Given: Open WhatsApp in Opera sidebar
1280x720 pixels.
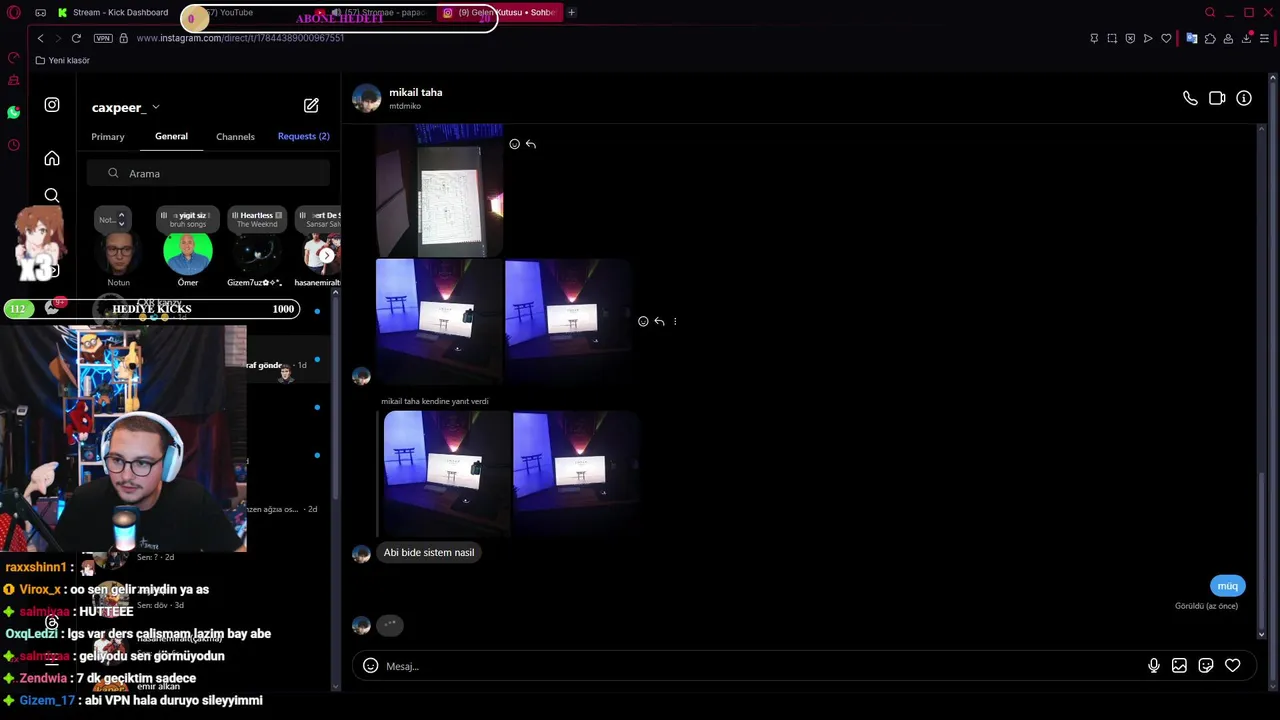Looking at the screenshot, I should click(13, 112).
